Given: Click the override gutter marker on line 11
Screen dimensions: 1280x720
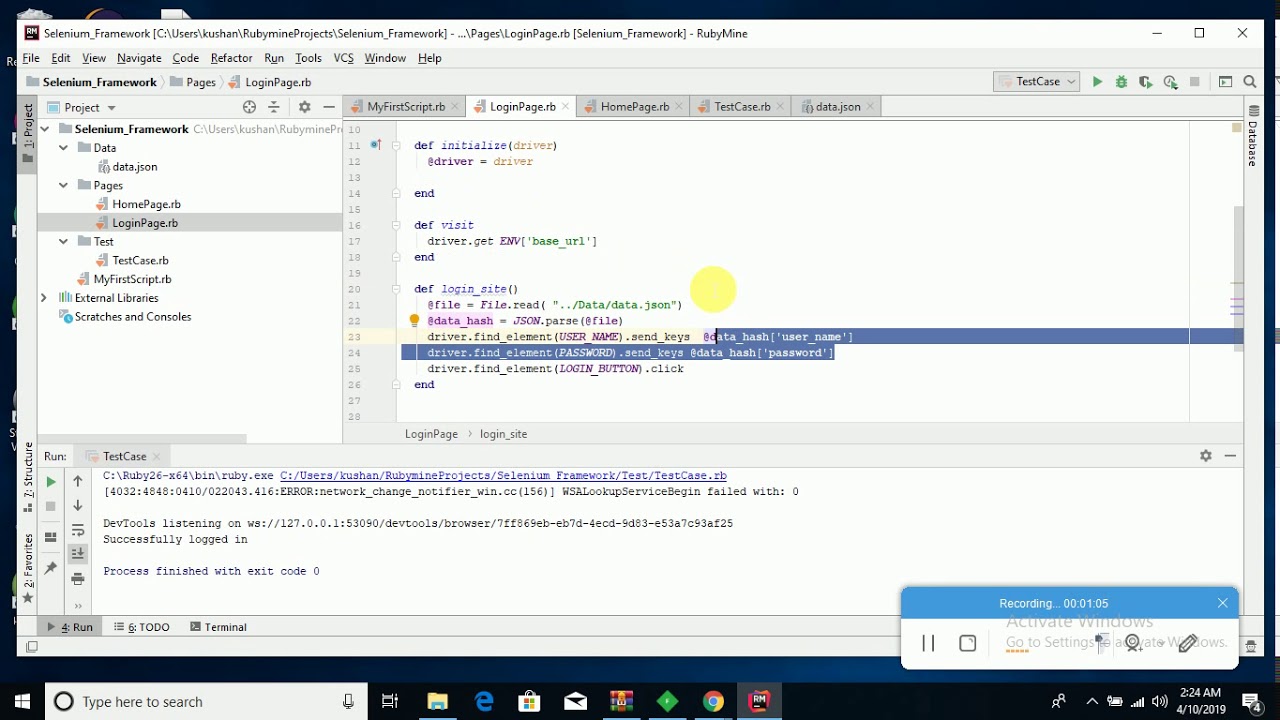Looking at the screenshot, I should [x=376, y=145].
